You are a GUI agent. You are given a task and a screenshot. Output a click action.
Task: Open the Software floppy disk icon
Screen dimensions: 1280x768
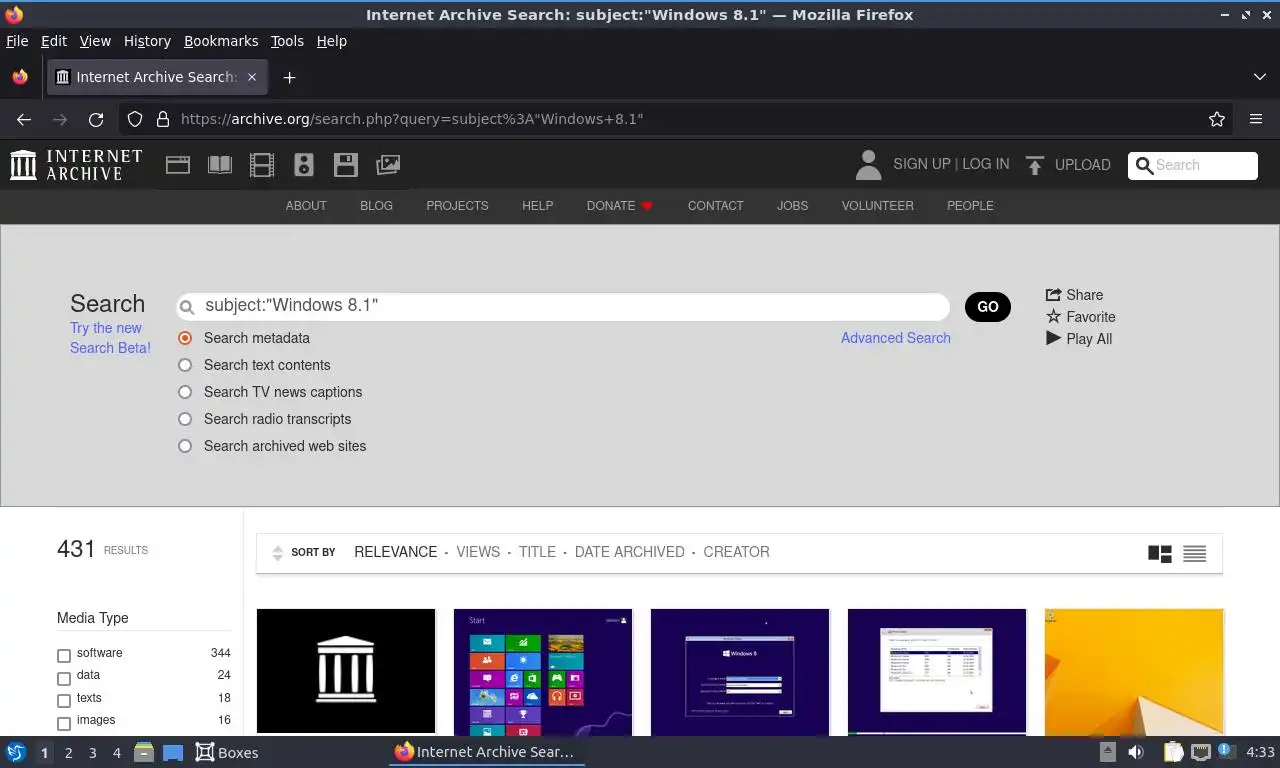[346, 165]
